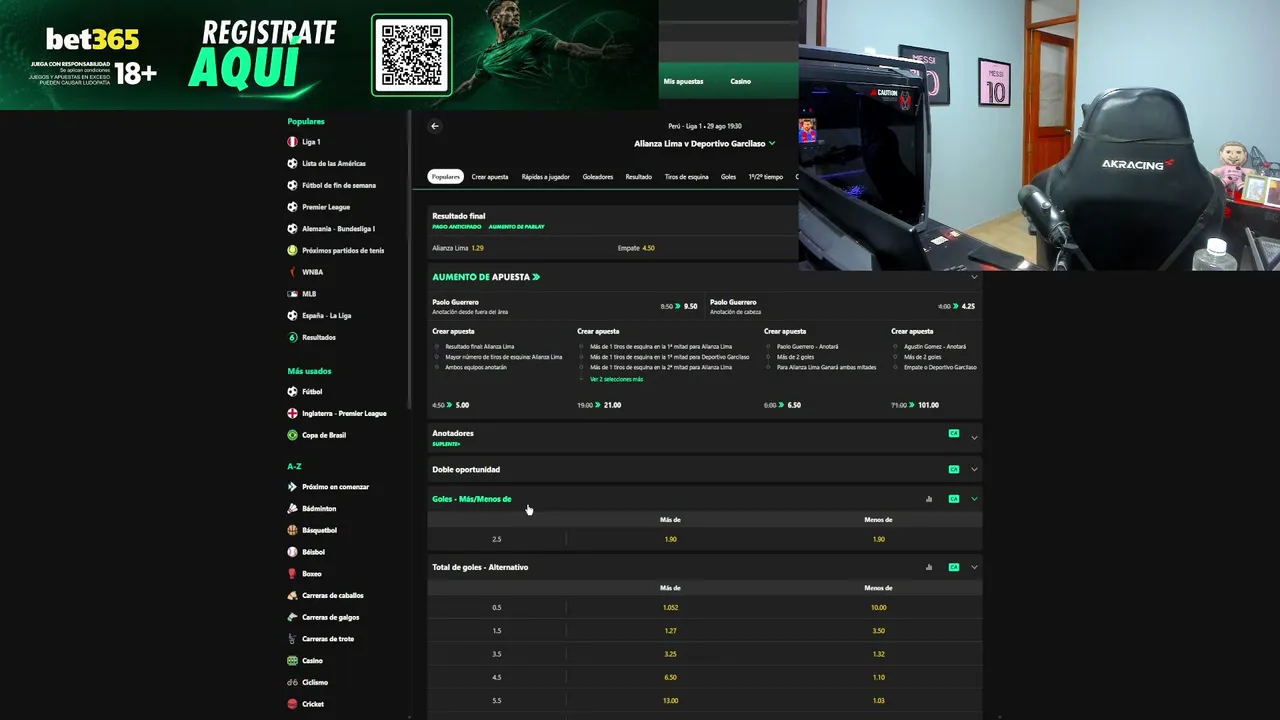Click the CA badge in Doble oportunidad row
The width and height of the screenshot is (1280, 720).
pos(954,469)
